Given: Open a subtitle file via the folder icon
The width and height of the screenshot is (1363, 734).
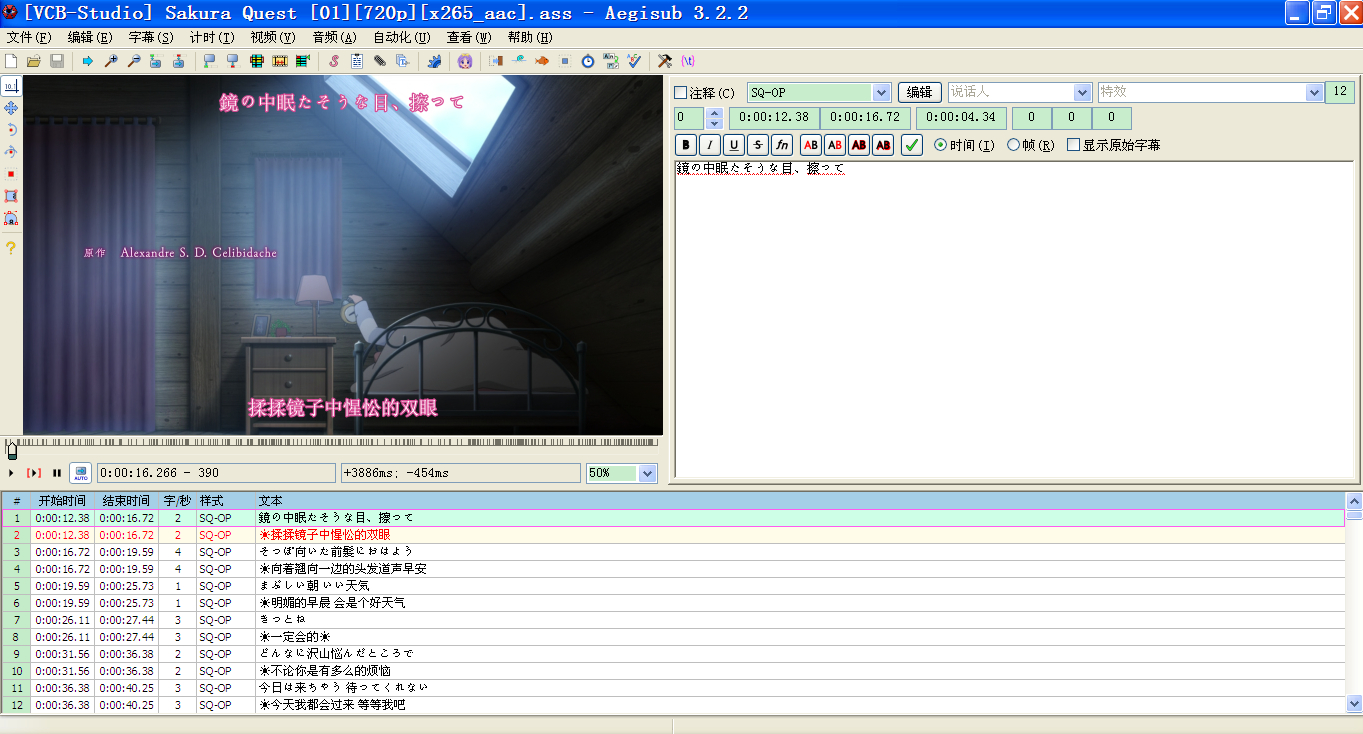Looking at the screenshot, I should [x=34, y=61].
